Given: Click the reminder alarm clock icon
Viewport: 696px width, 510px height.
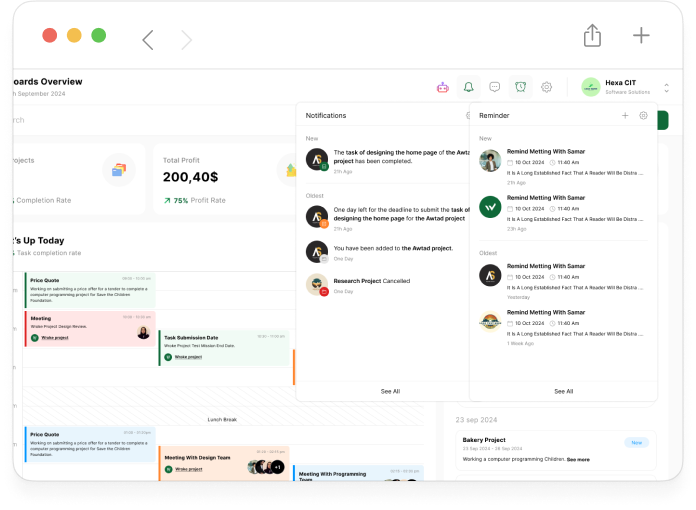Looking at the screenshot, I should [520, 87].
